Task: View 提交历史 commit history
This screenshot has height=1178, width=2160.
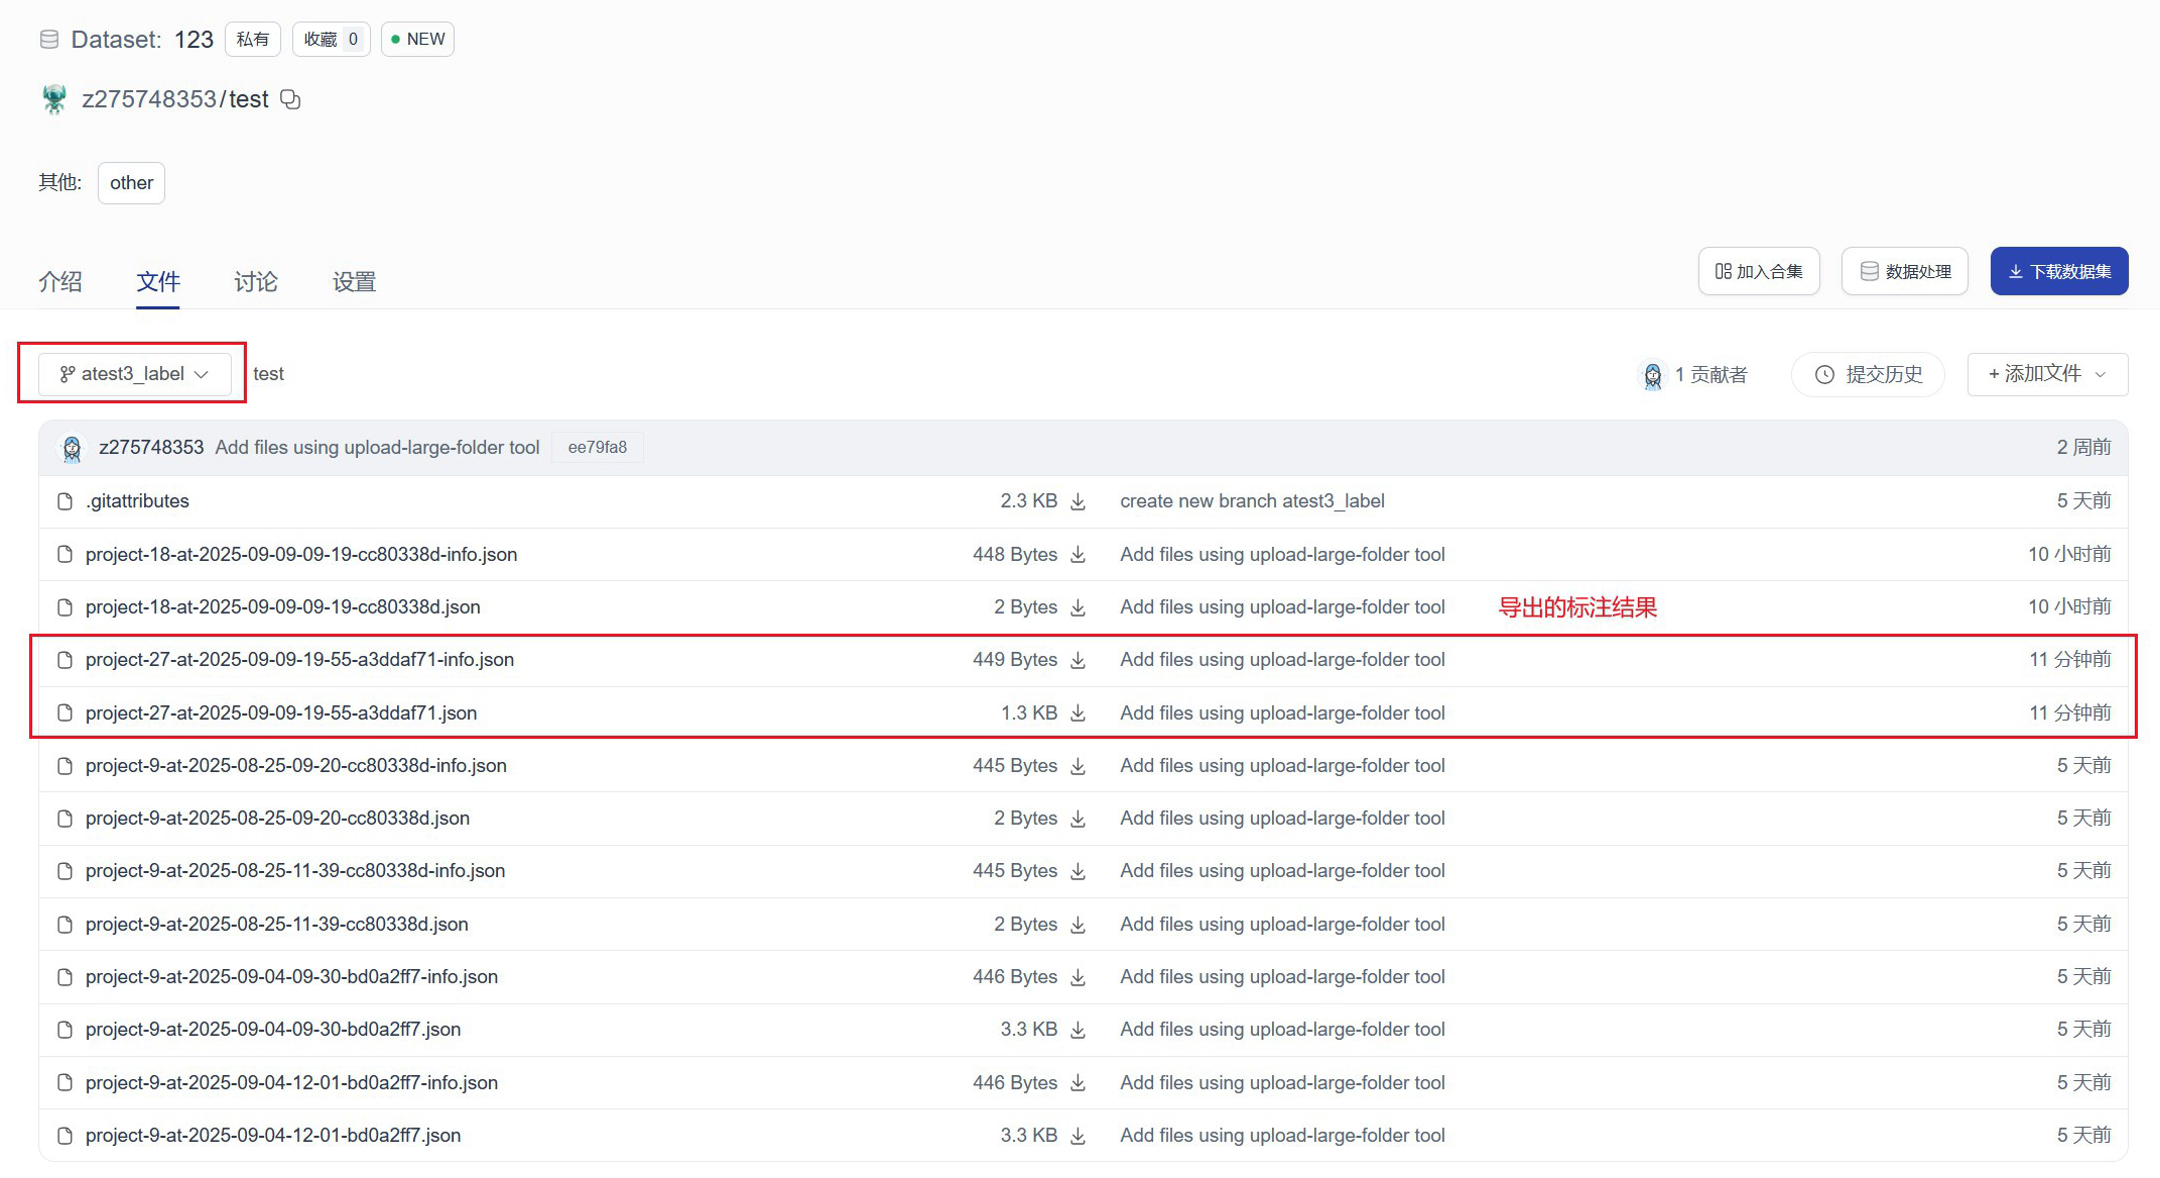Action: [x=1867, y=374]
